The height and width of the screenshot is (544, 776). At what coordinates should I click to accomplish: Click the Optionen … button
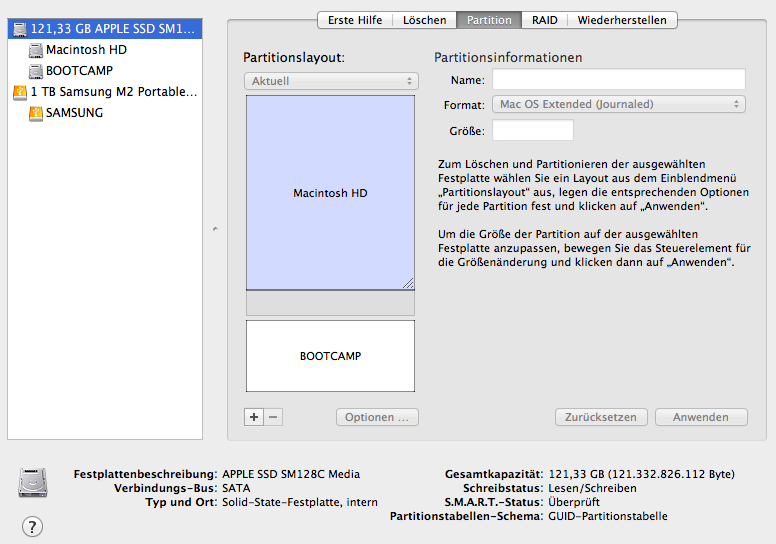click(x=377, y=417)
